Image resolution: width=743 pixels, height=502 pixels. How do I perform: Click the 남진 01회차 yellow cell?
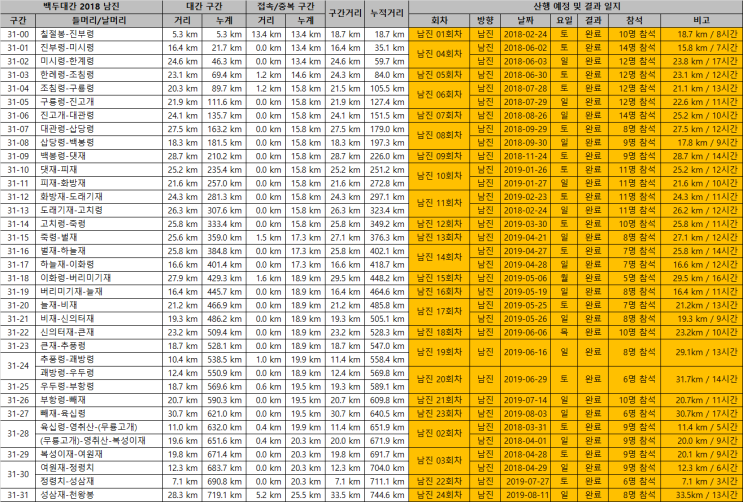pos(439,34)
